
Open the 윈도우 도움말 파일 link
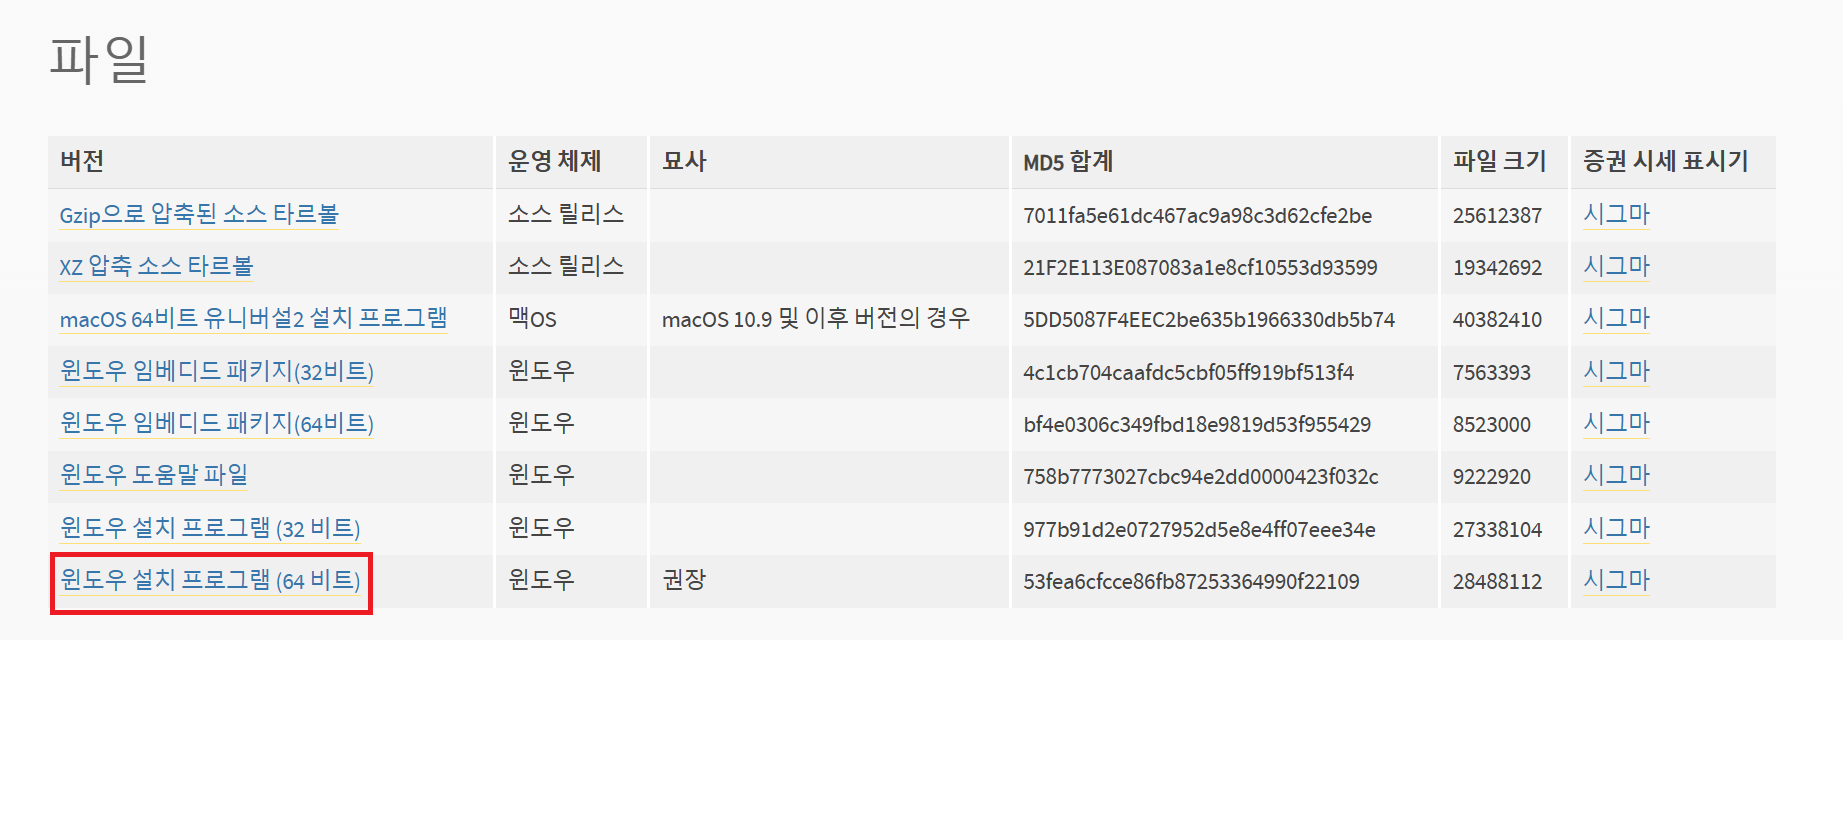pos(153,475)
